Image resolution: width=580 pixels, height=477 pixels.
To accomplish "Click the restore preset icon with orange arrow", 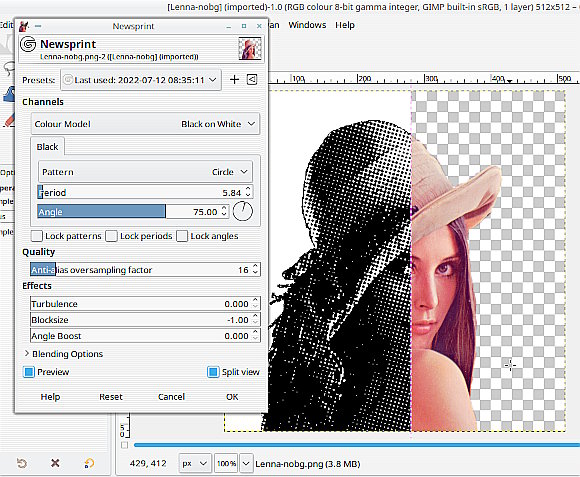I will pos(89,463).
